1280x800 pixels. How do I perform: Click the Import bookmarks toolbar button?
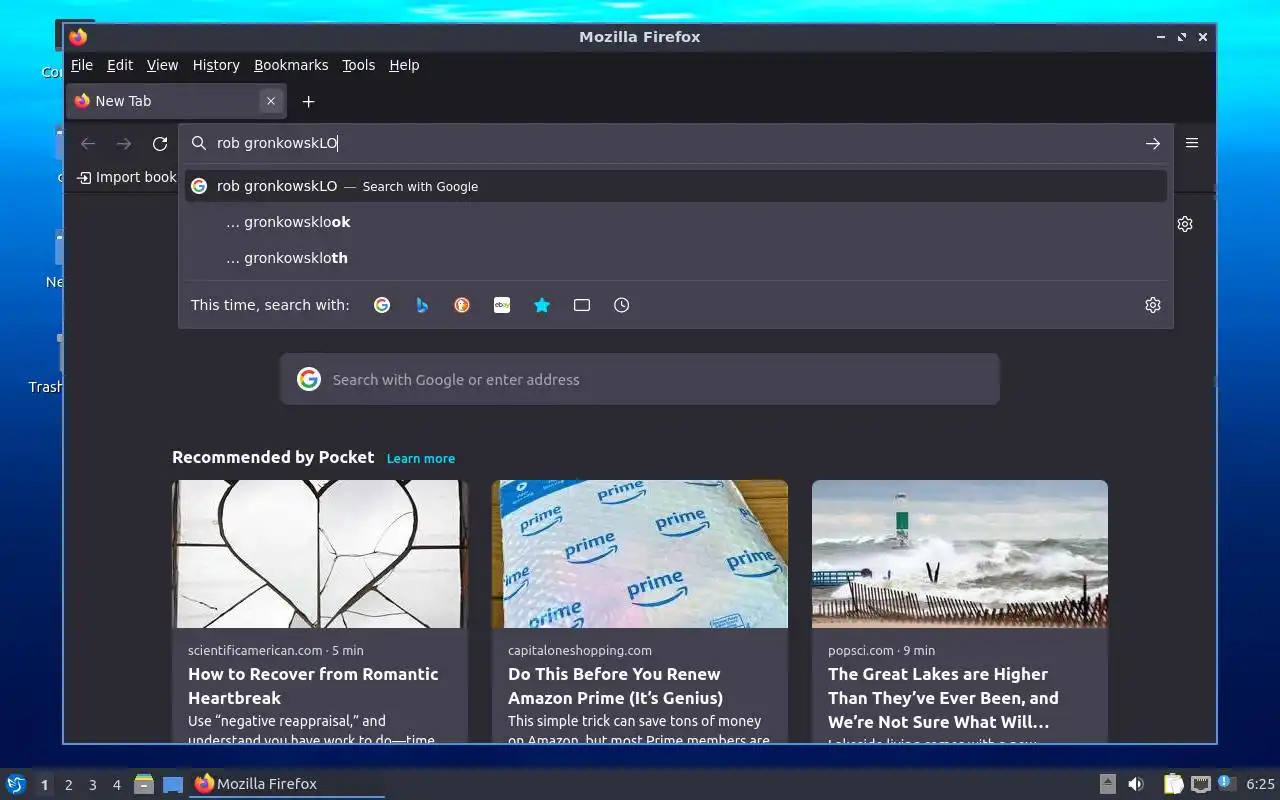[127, 177]
